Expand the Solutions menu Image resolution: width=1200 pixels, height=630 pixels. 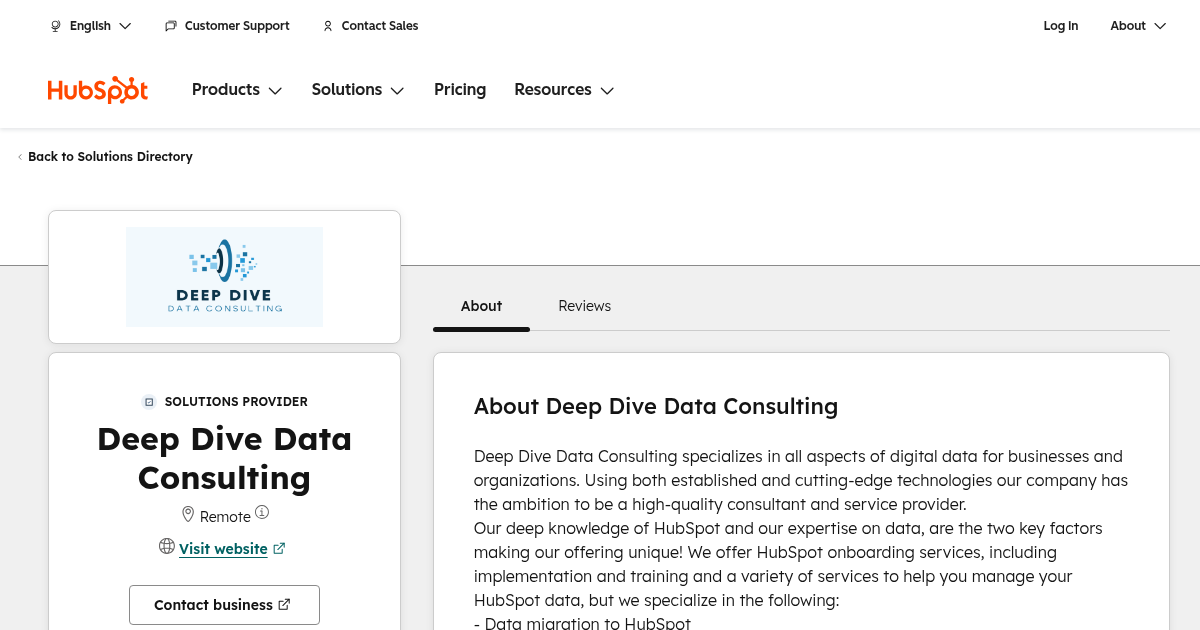pos(358,90)
